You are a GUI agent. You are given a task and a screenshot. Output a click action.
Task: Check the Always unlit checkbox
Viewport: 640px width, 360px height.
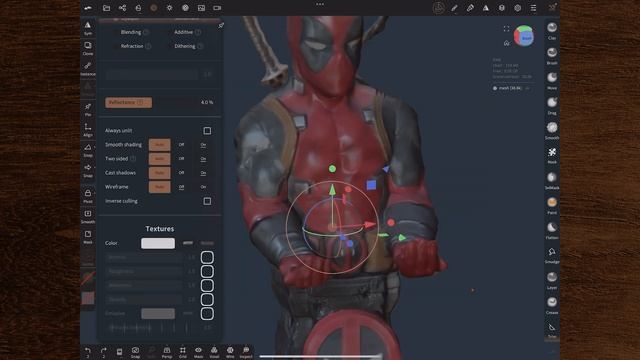207,131
